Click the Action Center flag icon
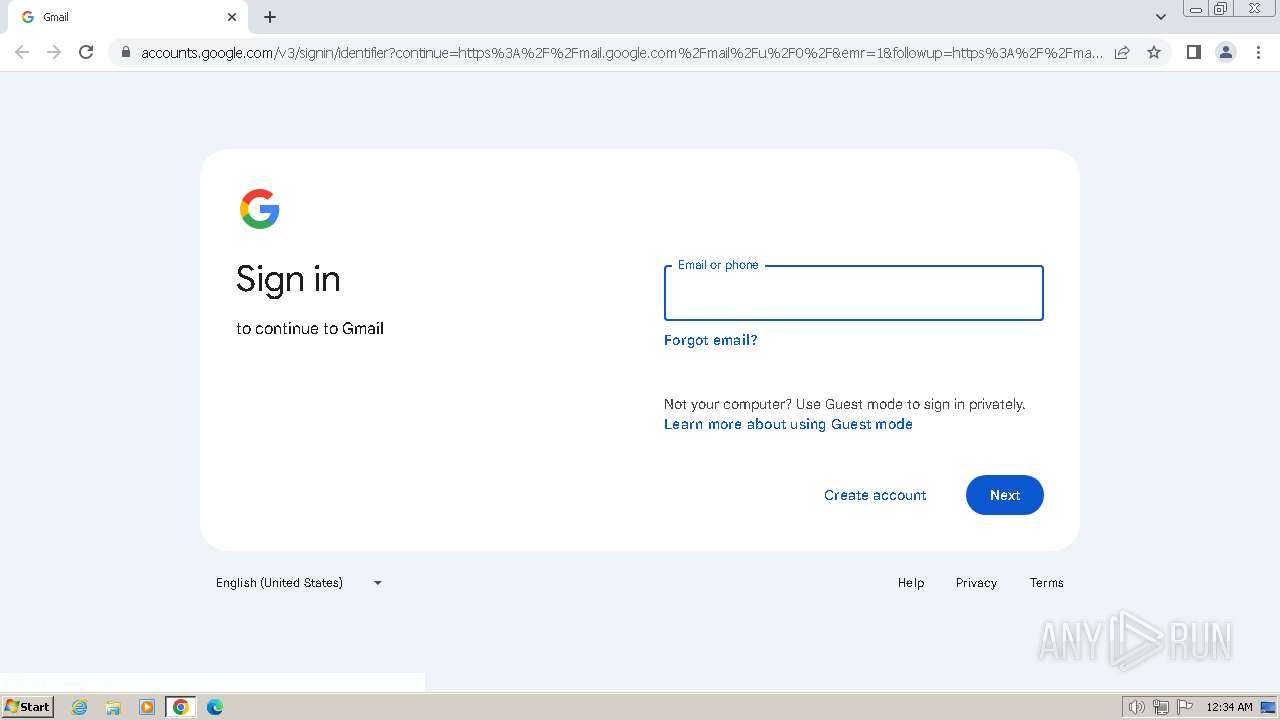Image resolution: width=1280 pixels, height=720 pixels. pos(1185,707)
